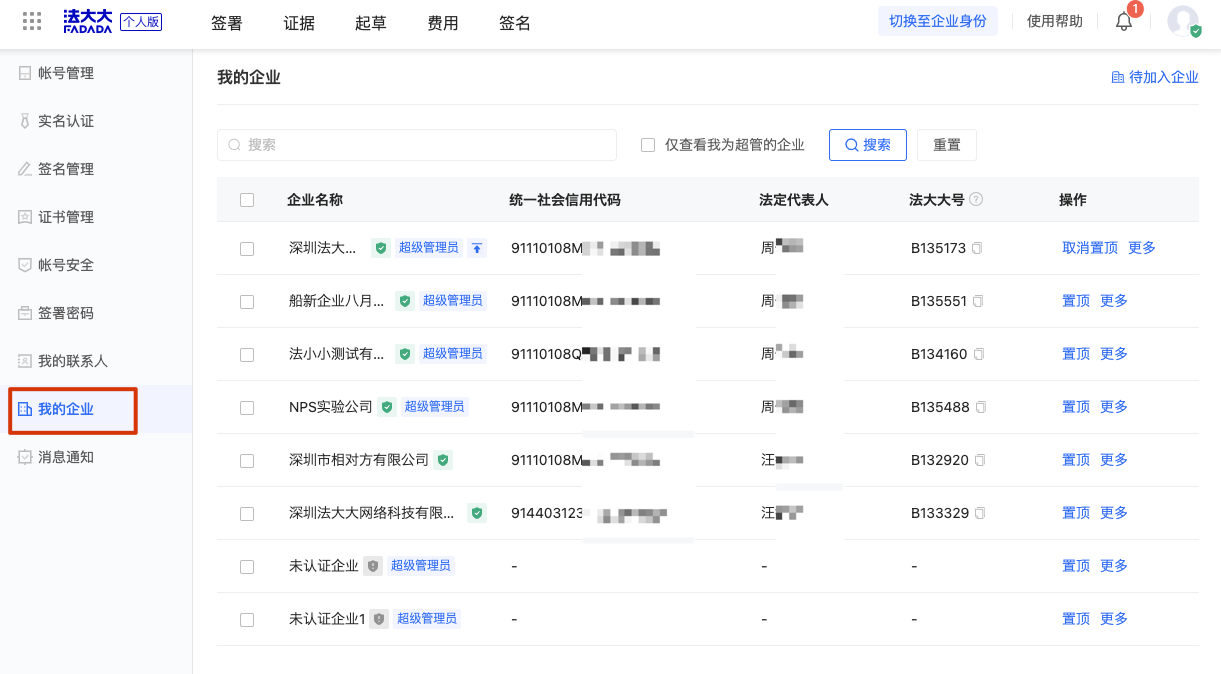Click the pinned-to-top icon for 深圳法大
The width and height of the screenshot is (1221, 674).
coord(477,248)
